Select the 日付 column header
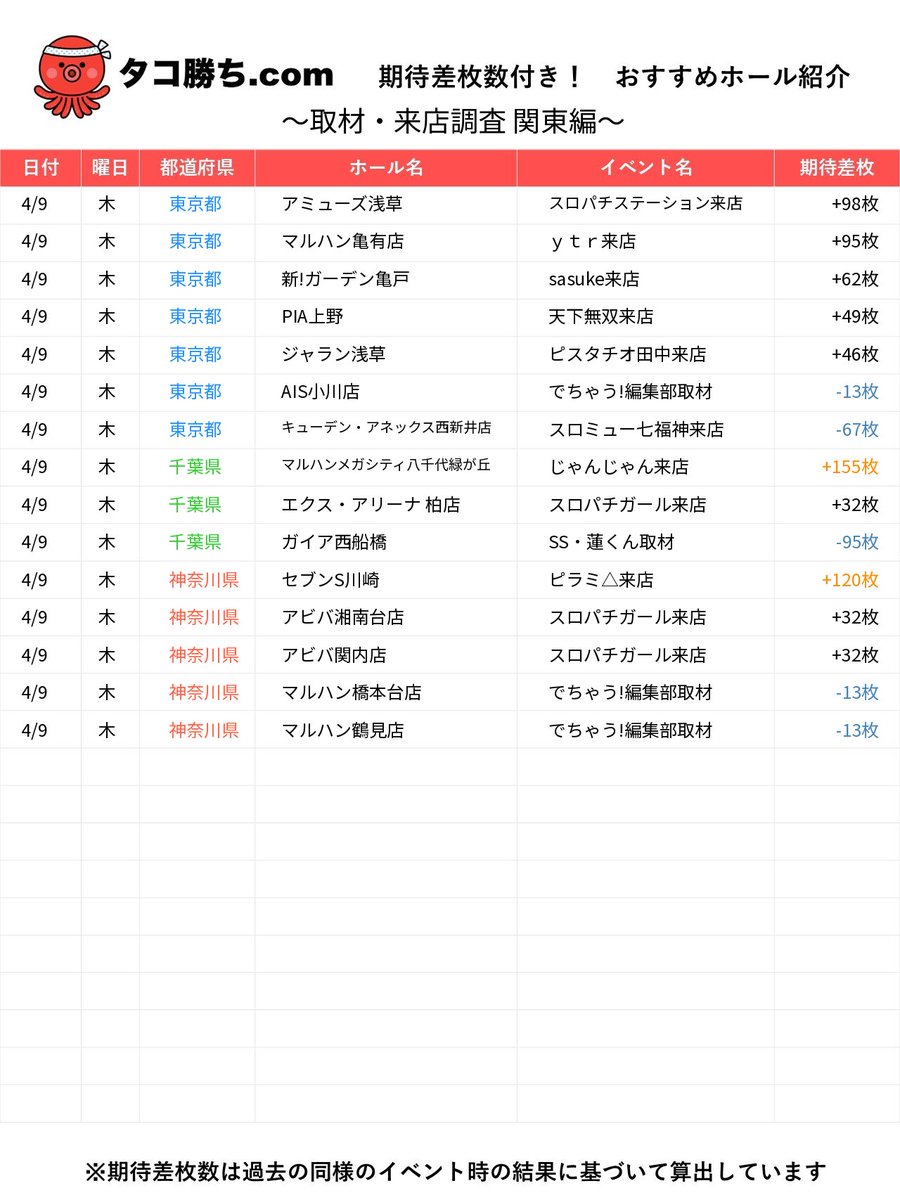 coord(40,168)
